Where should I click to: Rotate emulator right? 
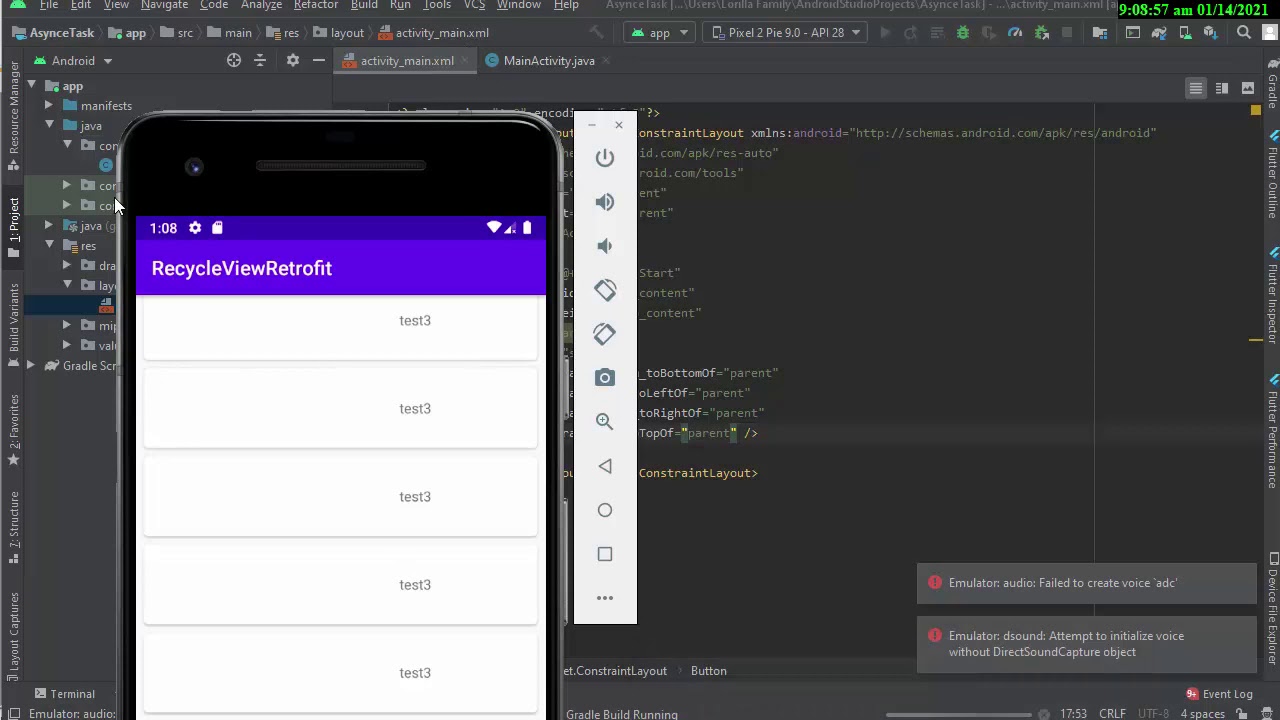click(x=605, y=334)
